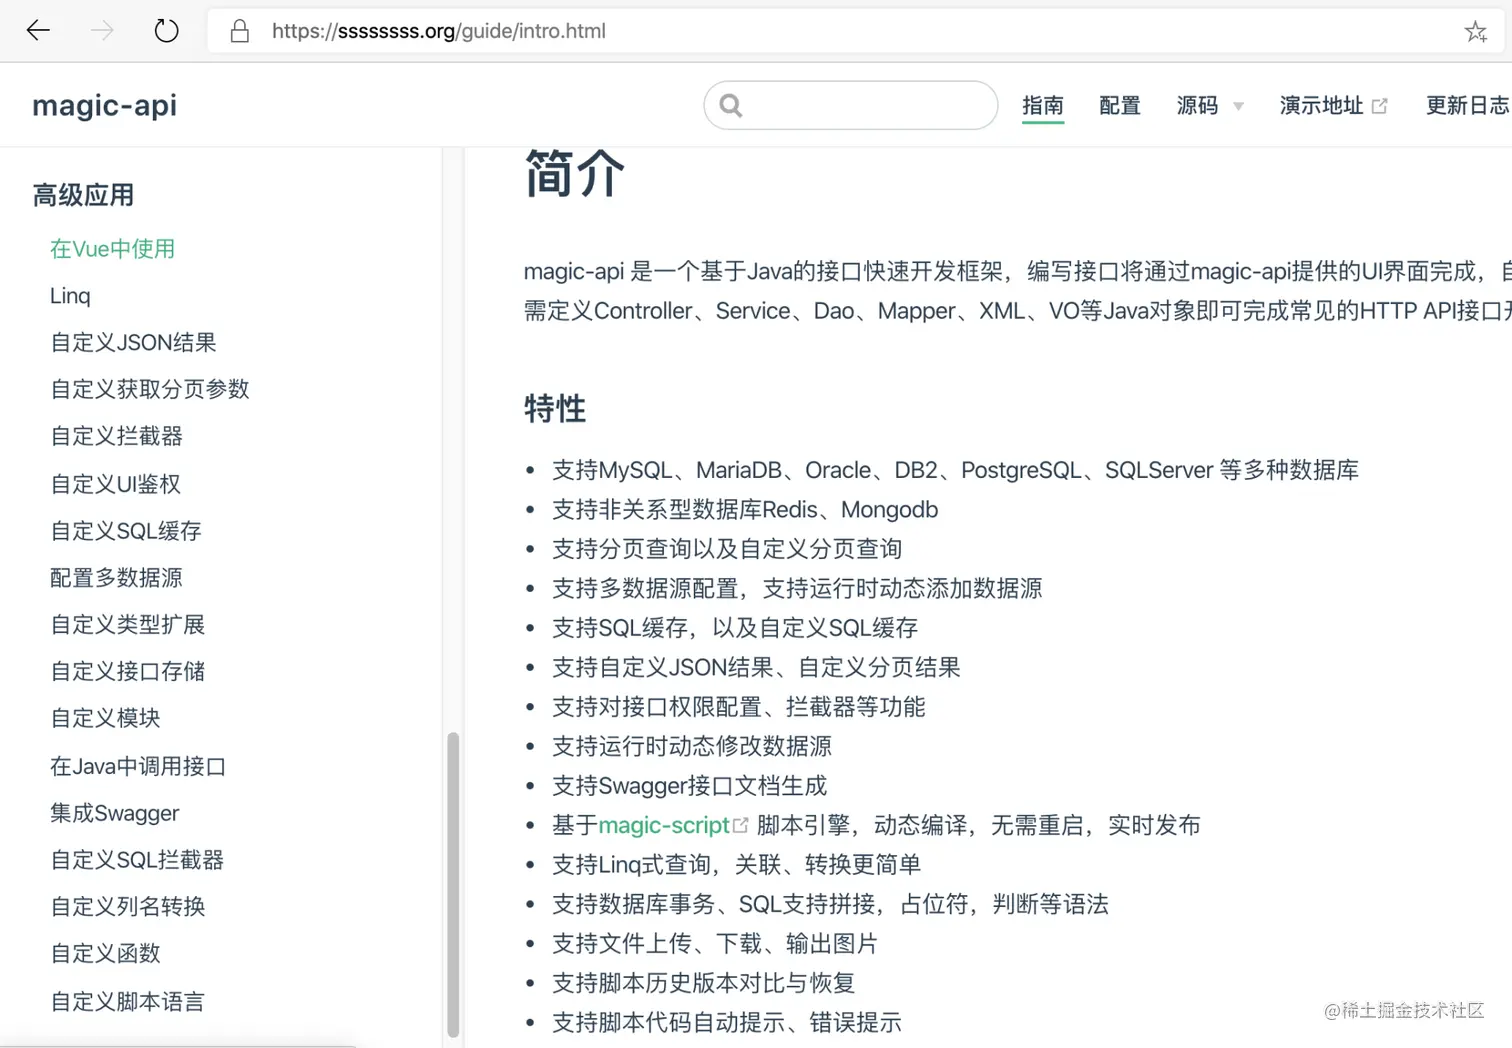Screen dimensions: 1512x1048
Task: Click the external link icon after magic-script
Action: [x=740, y=825]
